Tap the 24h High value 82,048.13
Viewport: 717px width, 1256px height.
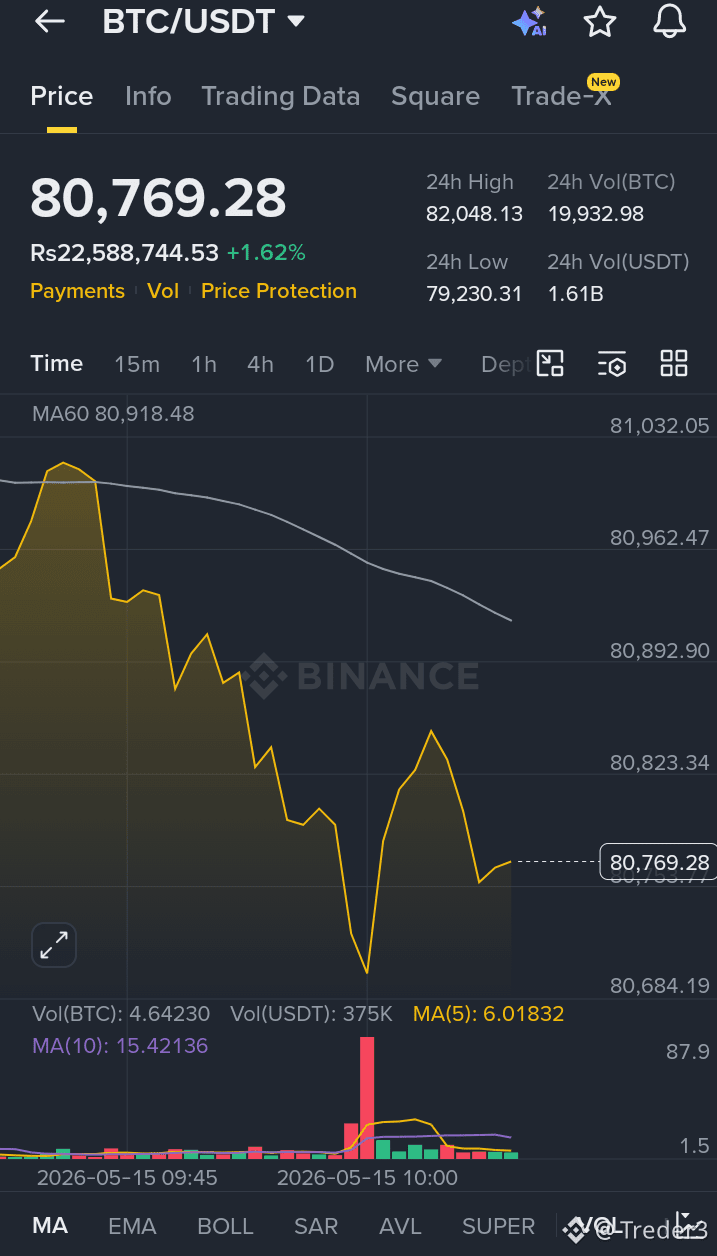pyautogui.click(x=474, y=214)
